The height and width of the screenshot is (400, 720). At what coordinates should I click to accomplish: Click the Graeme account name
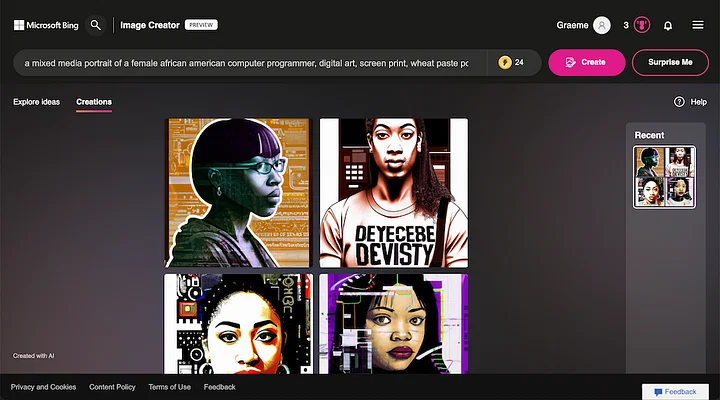click(572, 25)
